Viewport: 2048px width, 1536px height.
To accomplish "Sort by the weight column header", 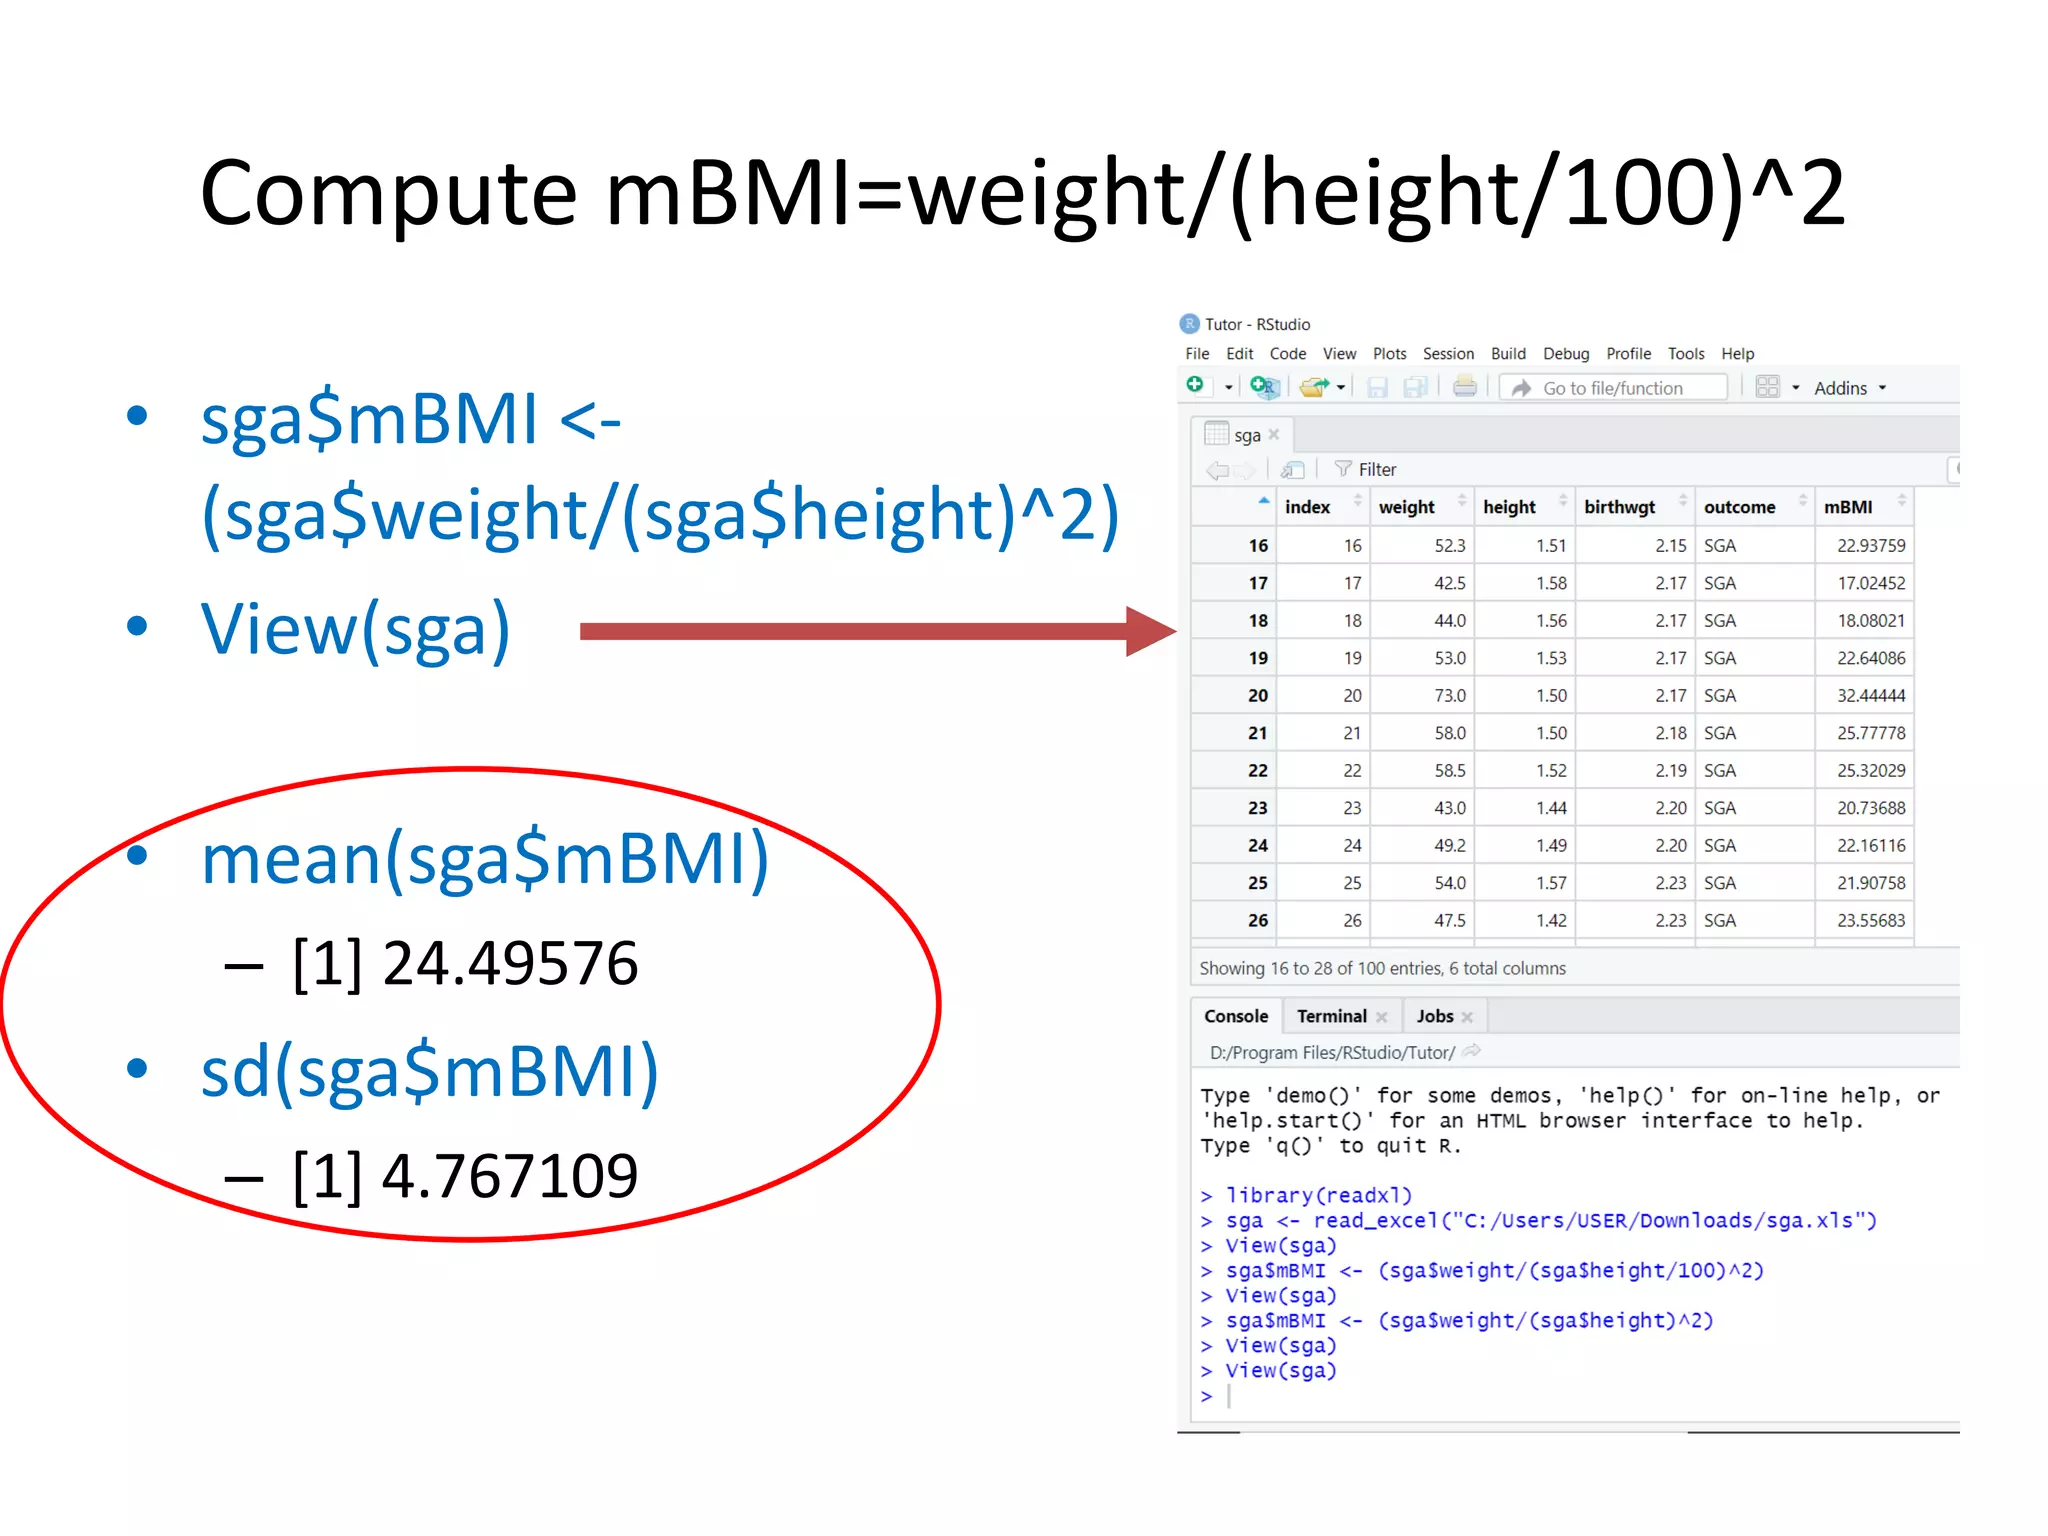I will (x=1421, y=507).
